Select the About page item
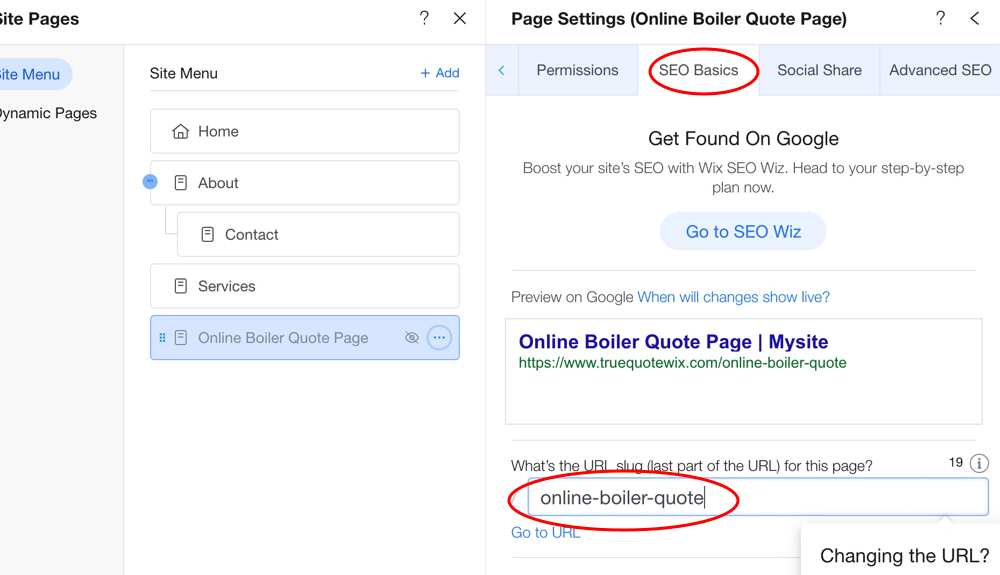 (x=305, y=183)
